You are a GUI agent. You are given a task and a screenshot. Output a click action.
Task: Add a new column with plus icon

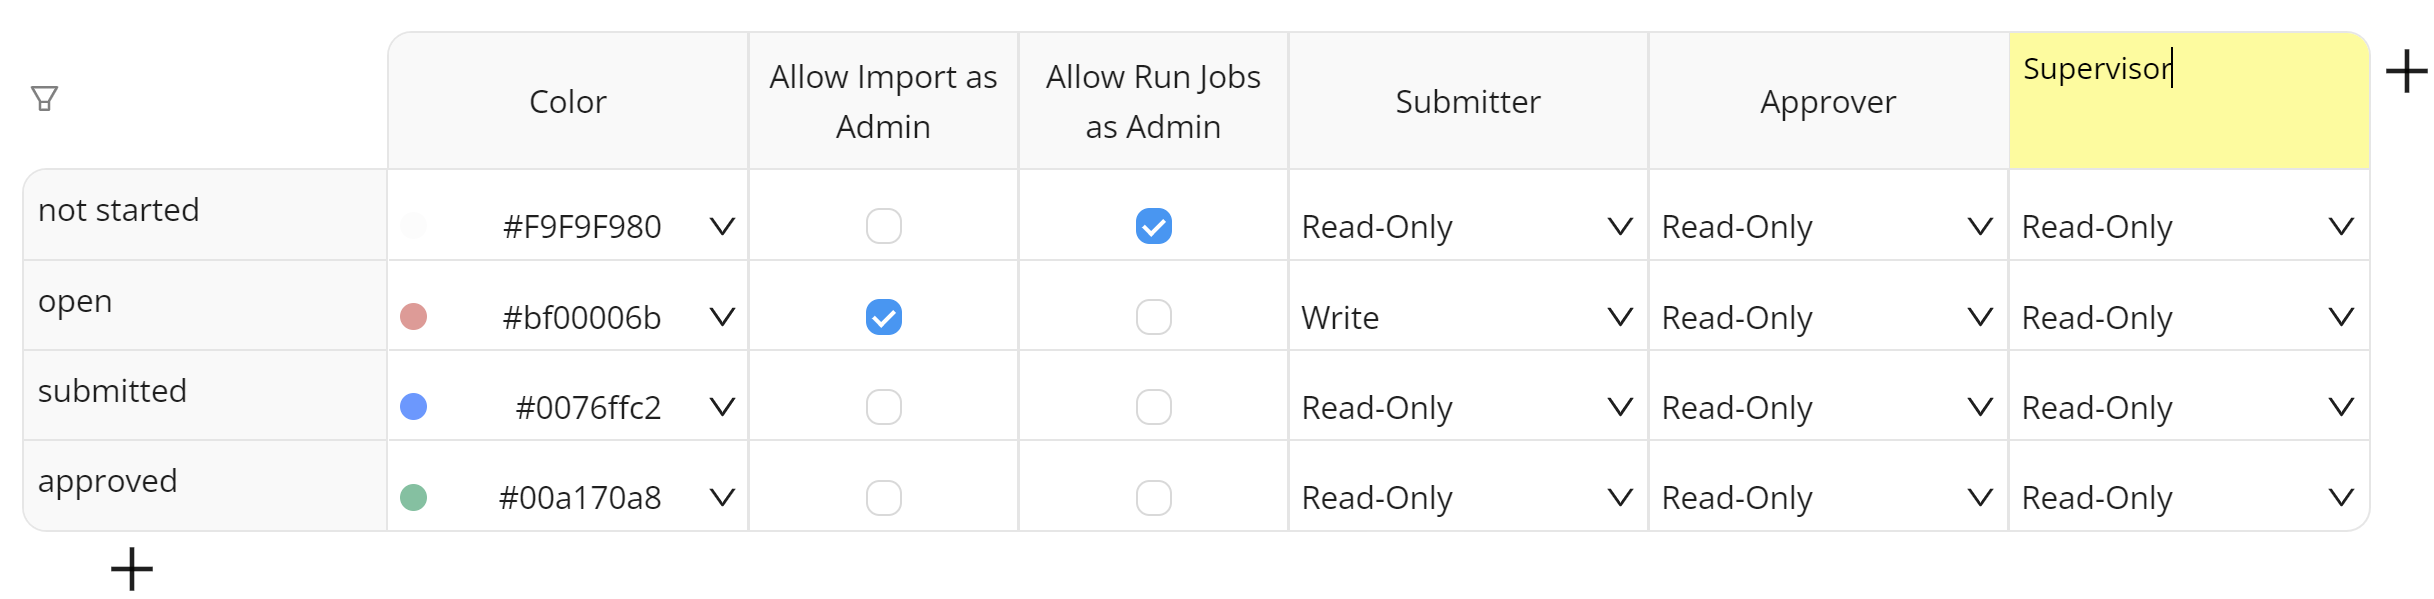2406,71
